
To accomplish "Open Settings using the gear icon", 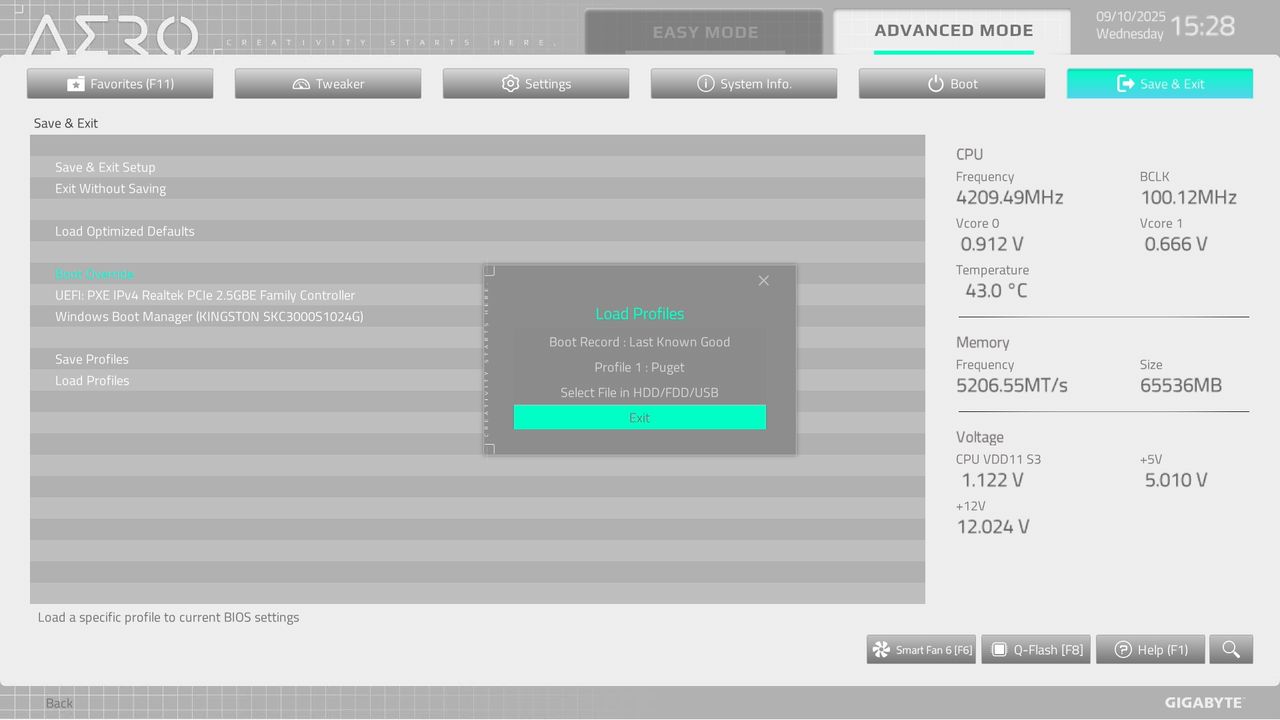I will [512, 83].
